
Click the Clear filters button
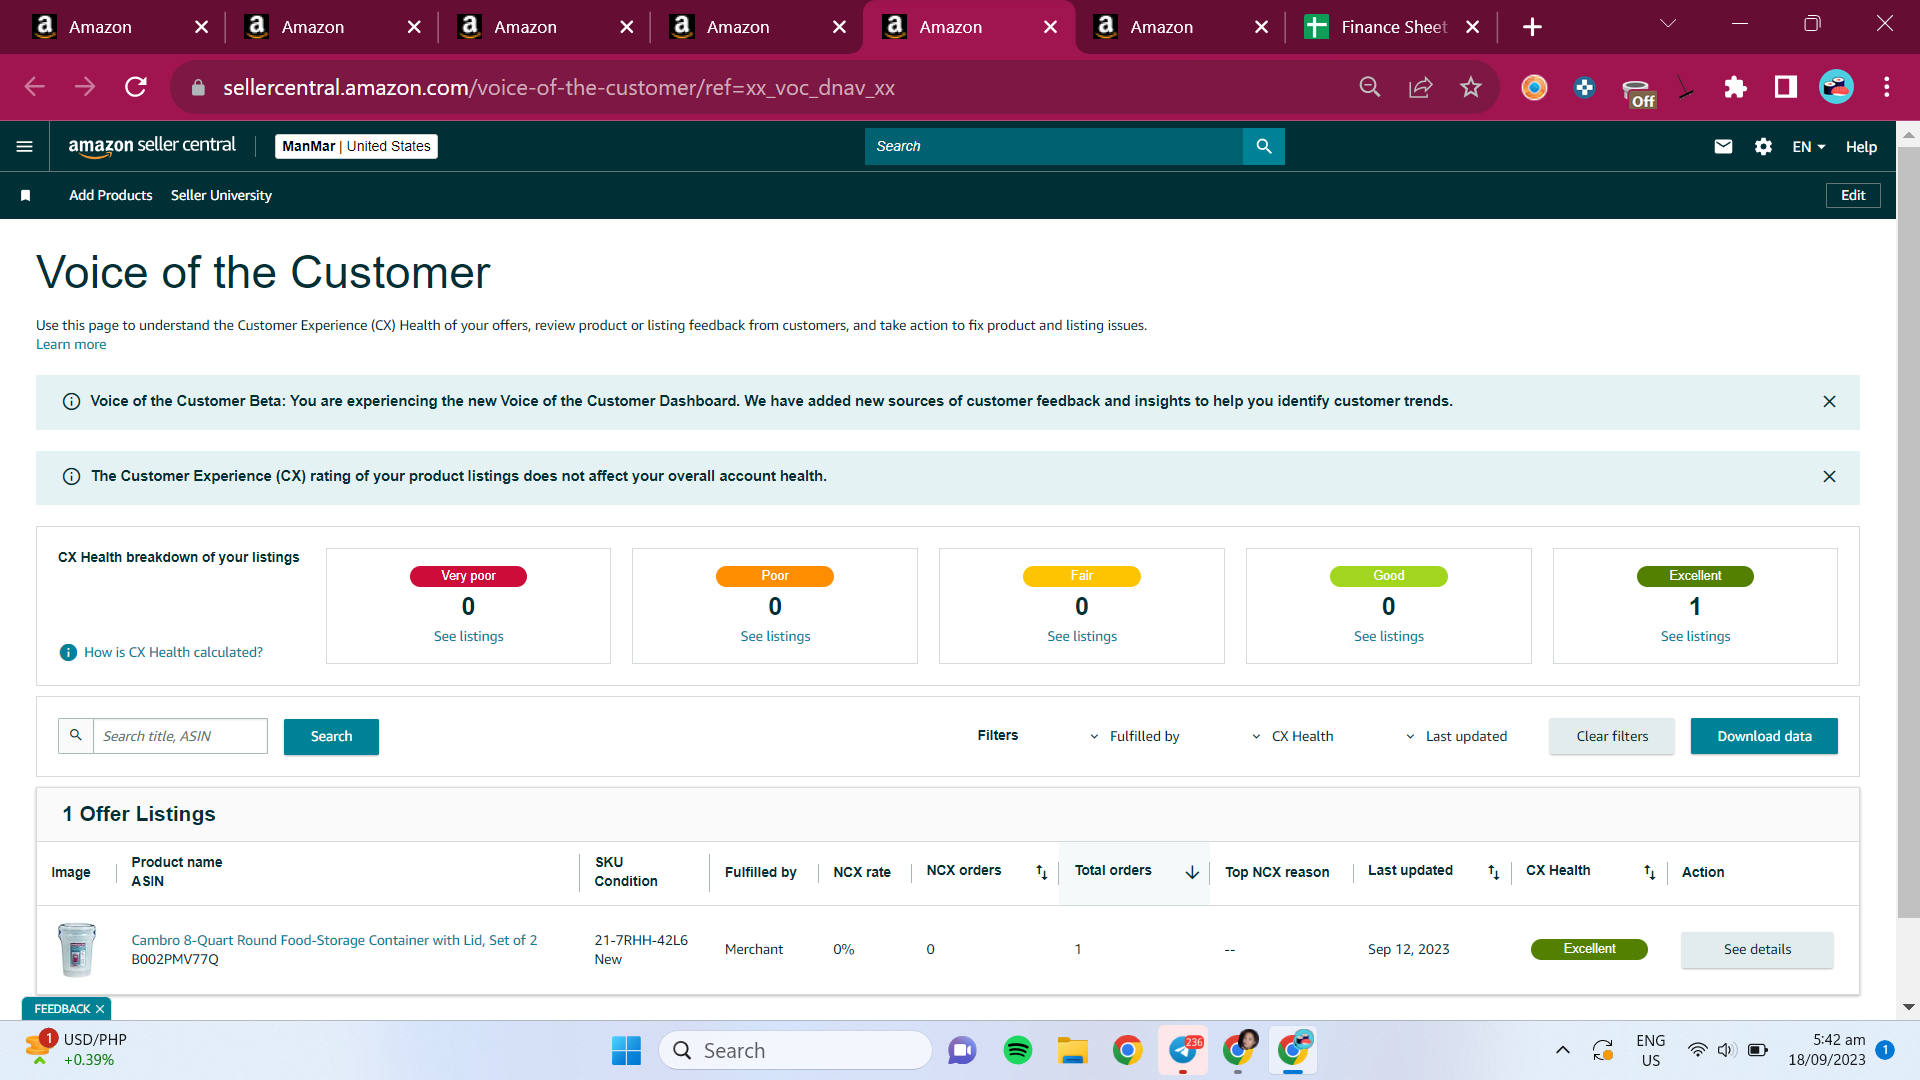(x=1612, y=737)
